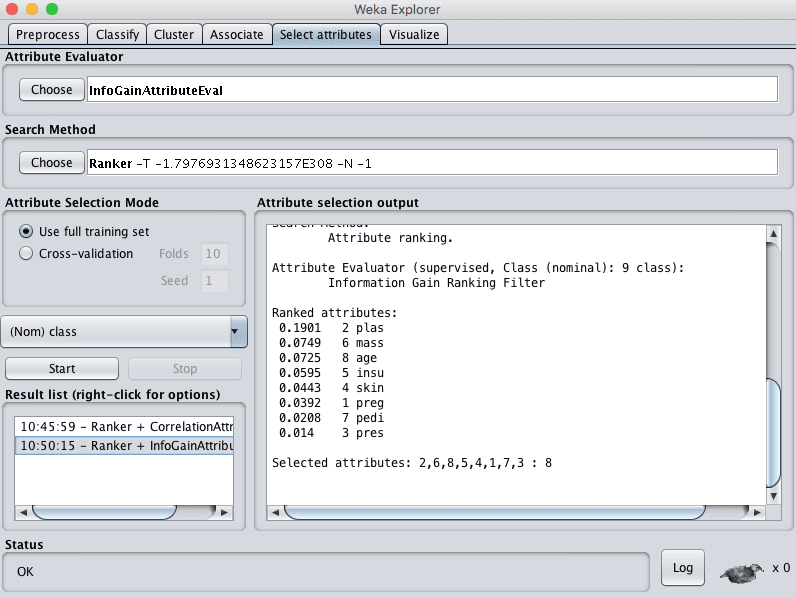Image resolution: width=796 pixels, height=598 pixels.
Task: Click the x 0 task counter
Action: coord(781,568)
